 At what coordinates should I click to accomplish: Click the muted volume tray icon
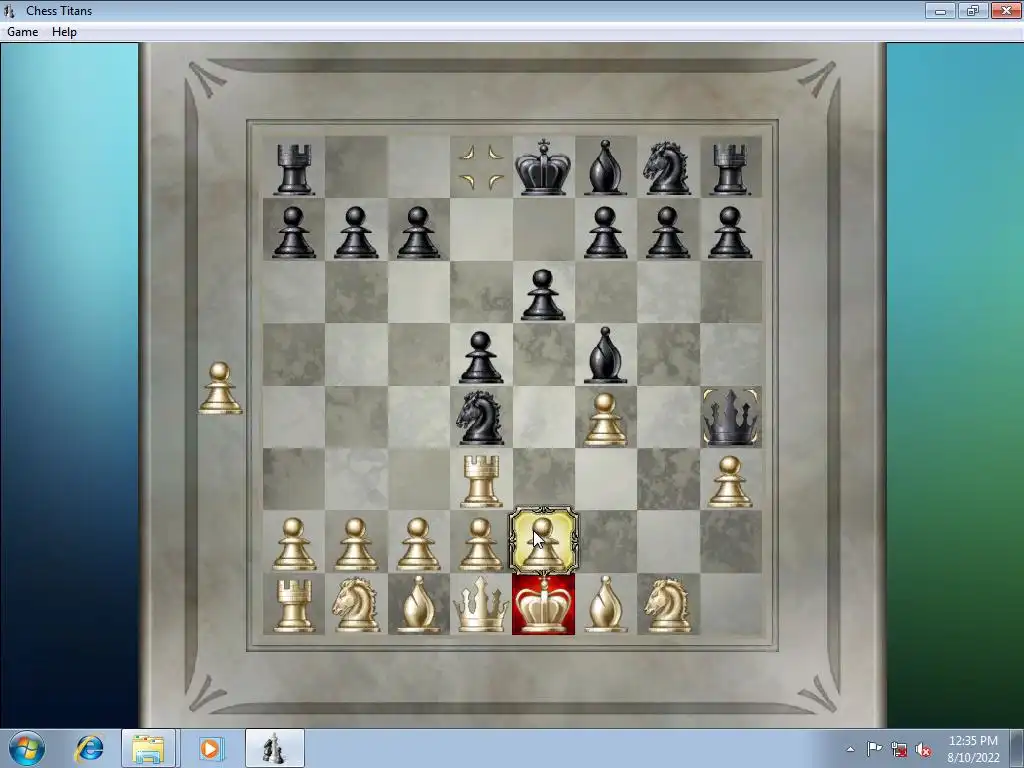923,749
